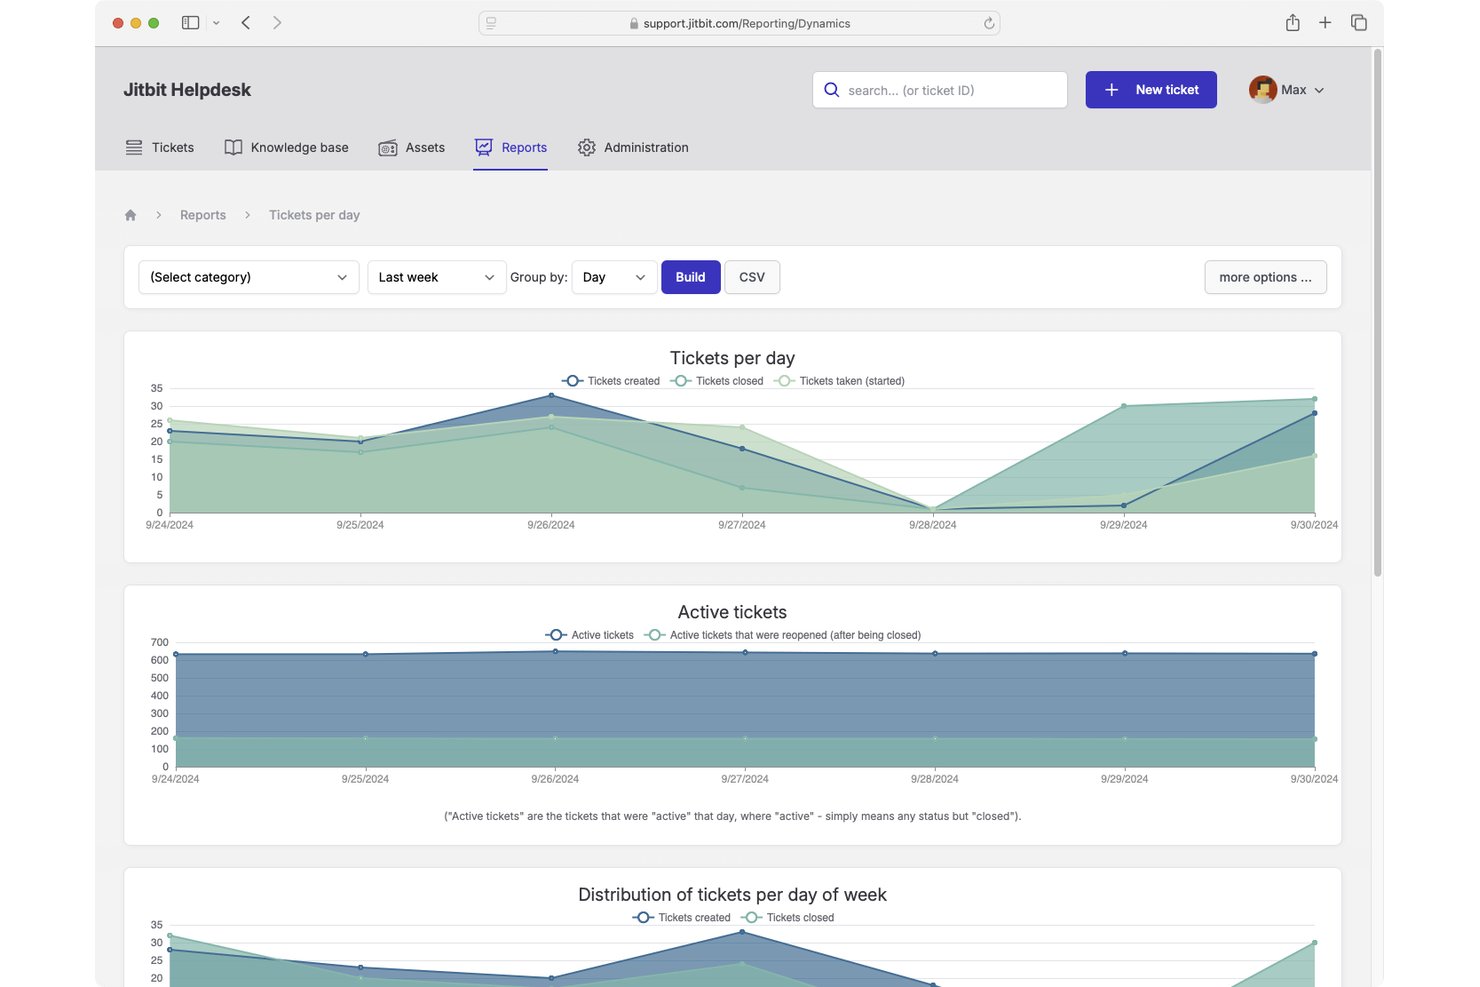Screen dimensions: 1480x987
Task: Open the Select category dropdown
Action: point(248,277)
